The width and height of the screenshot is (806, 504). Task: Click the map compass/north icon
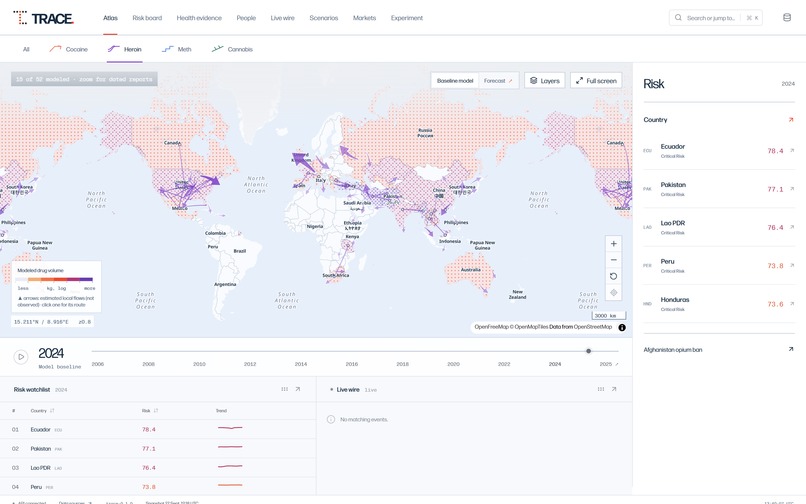[613, 293]
